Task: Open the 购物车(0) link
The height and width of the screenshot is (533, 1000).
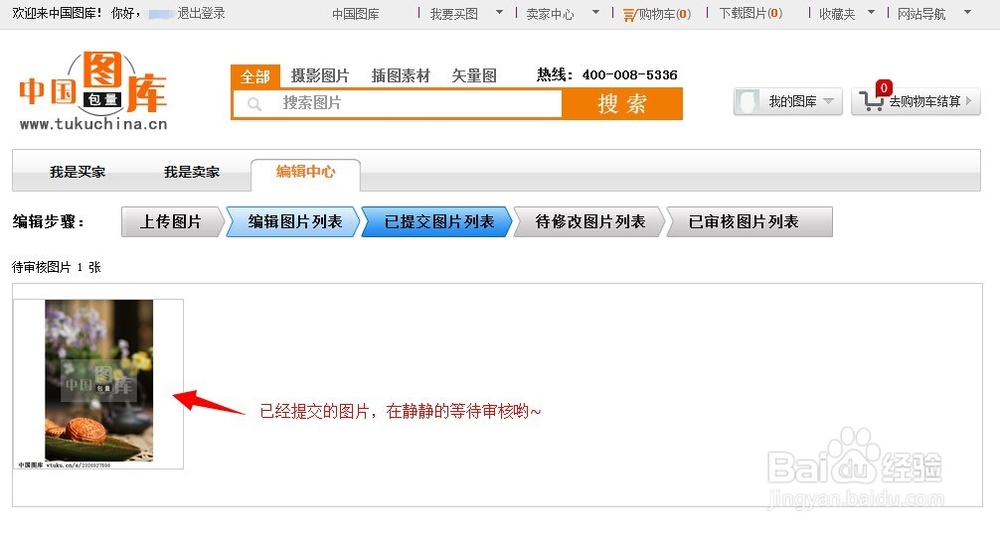Action: 665,13
